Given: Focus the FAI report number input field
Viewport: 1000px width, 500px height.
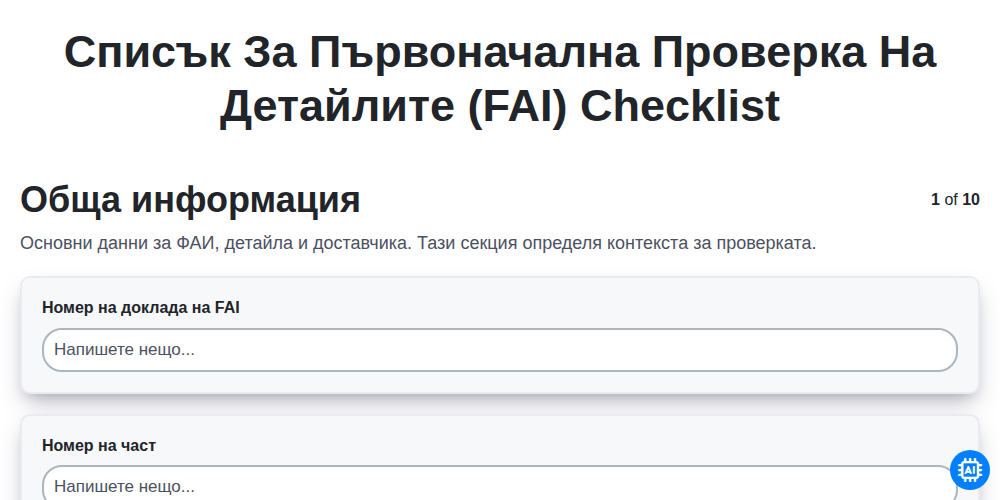Looking at the screenshot, I should point(500,350).
